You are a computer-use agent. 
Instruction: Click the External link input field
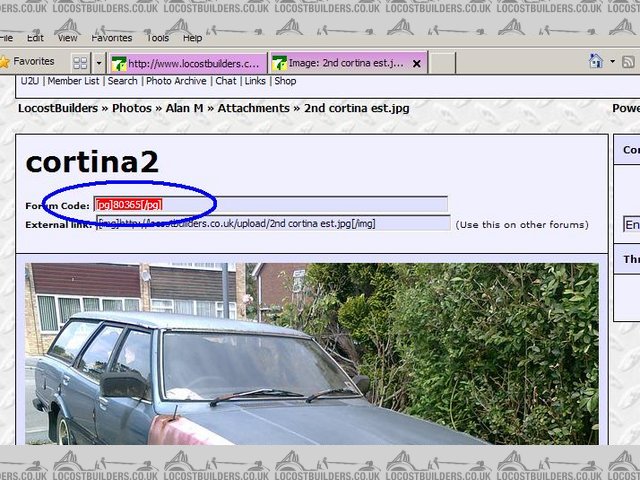[x=273, y=223]
